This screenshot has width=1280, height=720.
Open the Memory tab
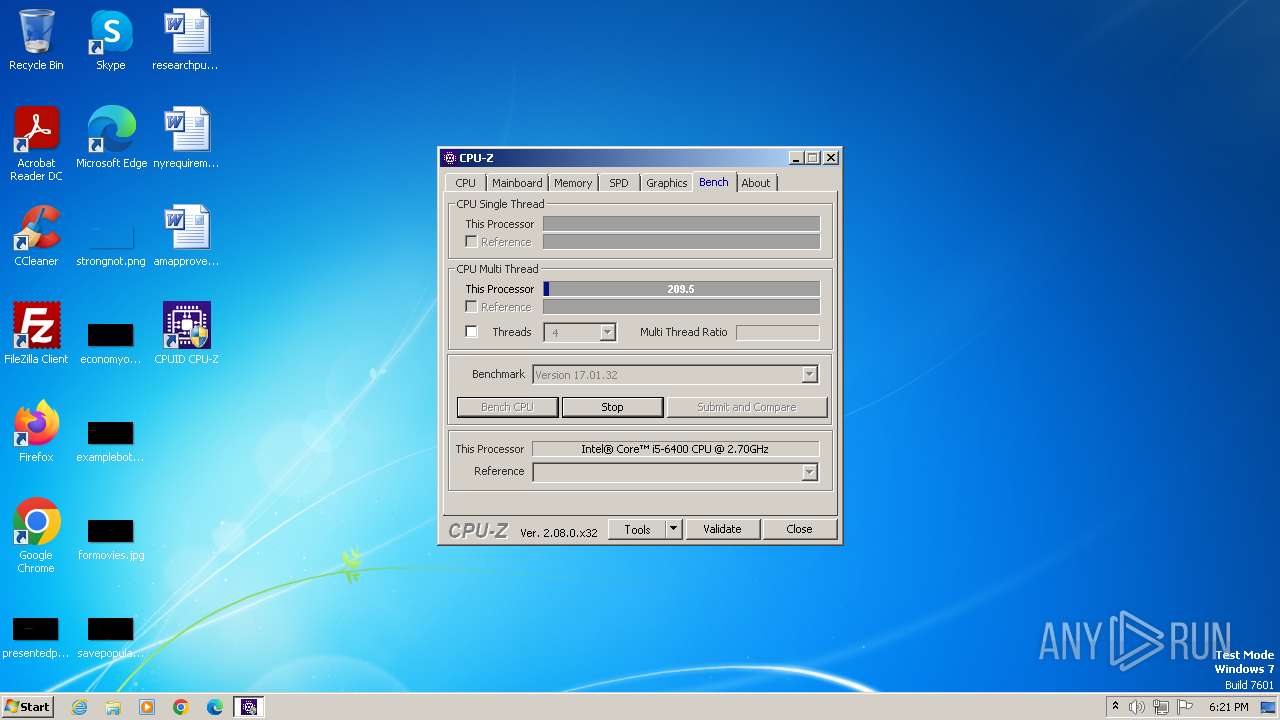[573, 183]
